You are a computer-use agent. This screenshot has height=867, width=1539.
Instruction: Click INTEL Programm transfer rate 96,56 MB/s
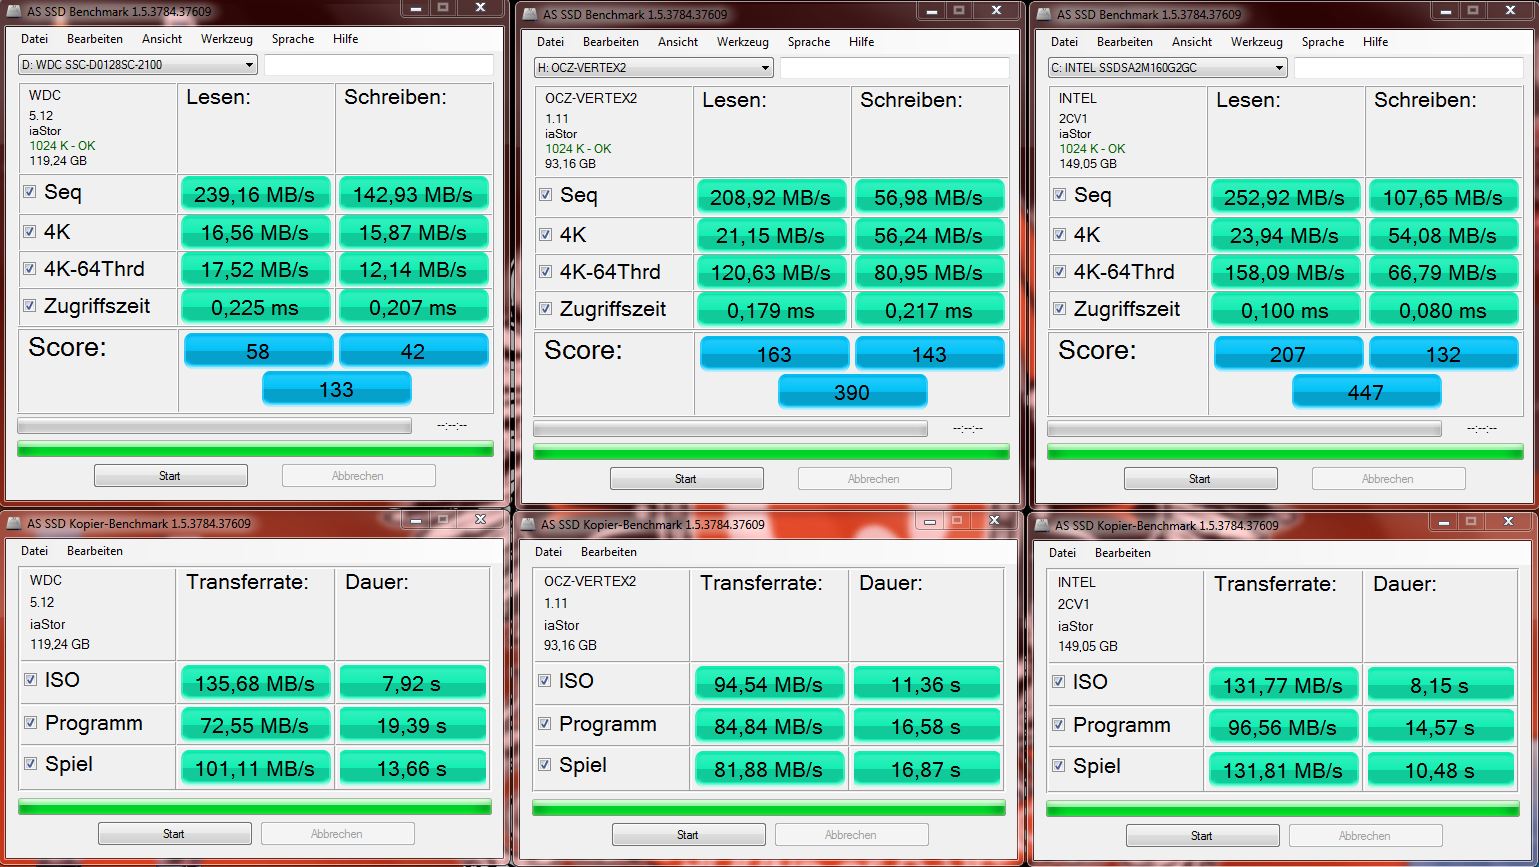coord(1283,727)
